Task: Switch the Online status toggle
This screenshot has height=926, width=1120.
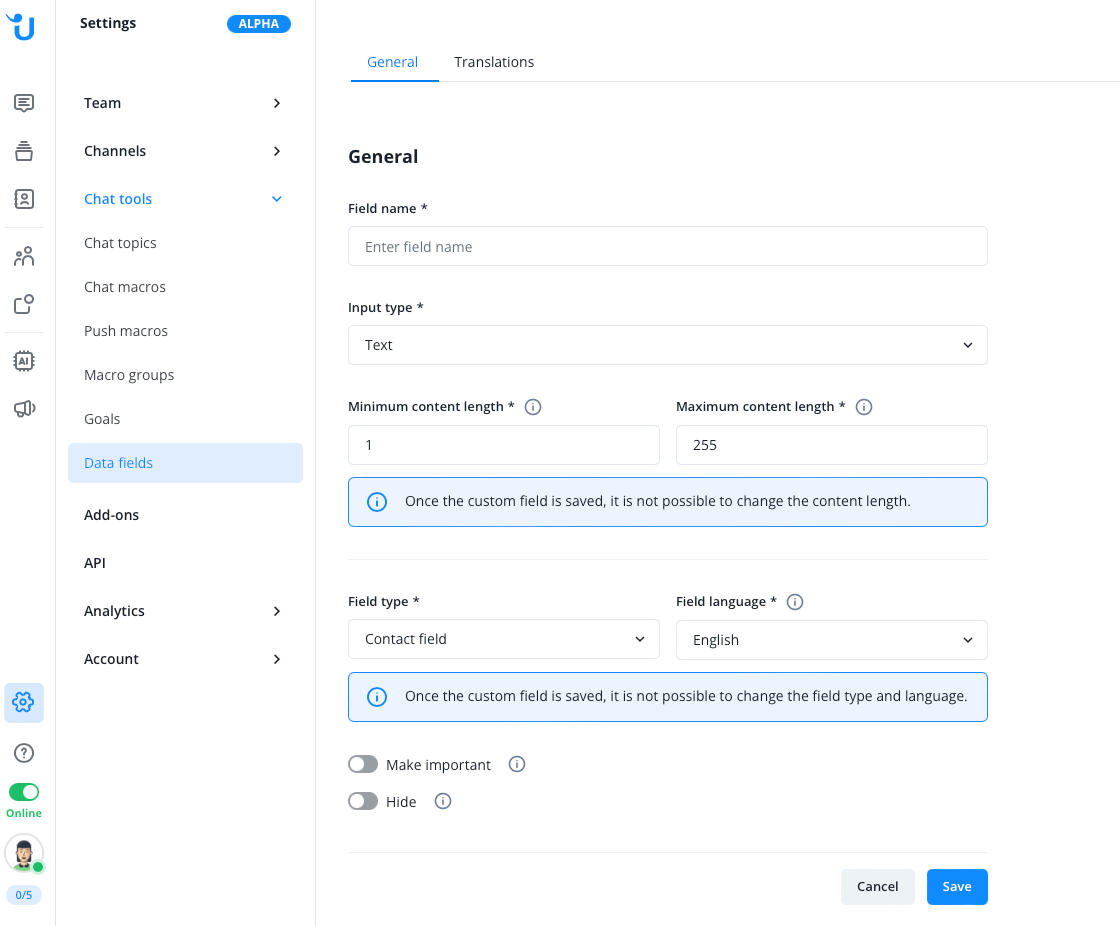Action: tap(24, 792)
